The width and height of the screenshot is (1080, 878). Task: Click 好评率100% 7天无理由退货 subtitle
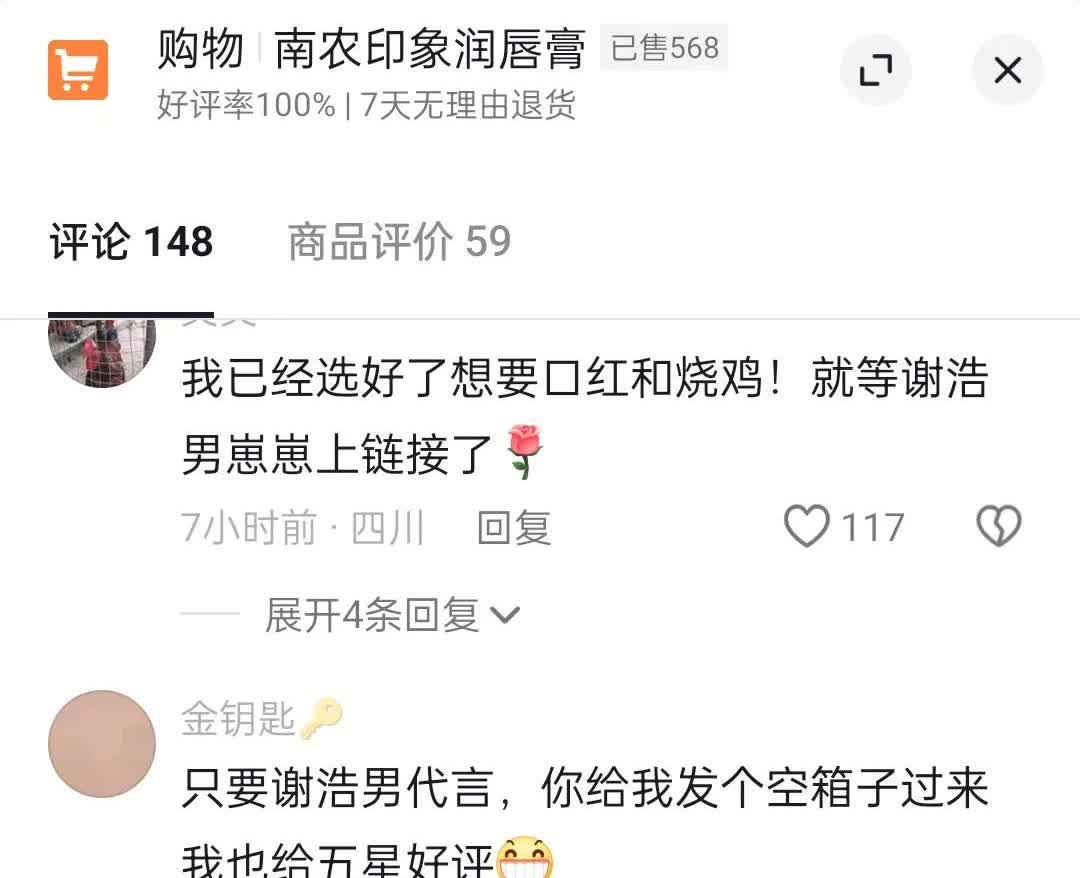pyautogui.click(x=366, y=105)
